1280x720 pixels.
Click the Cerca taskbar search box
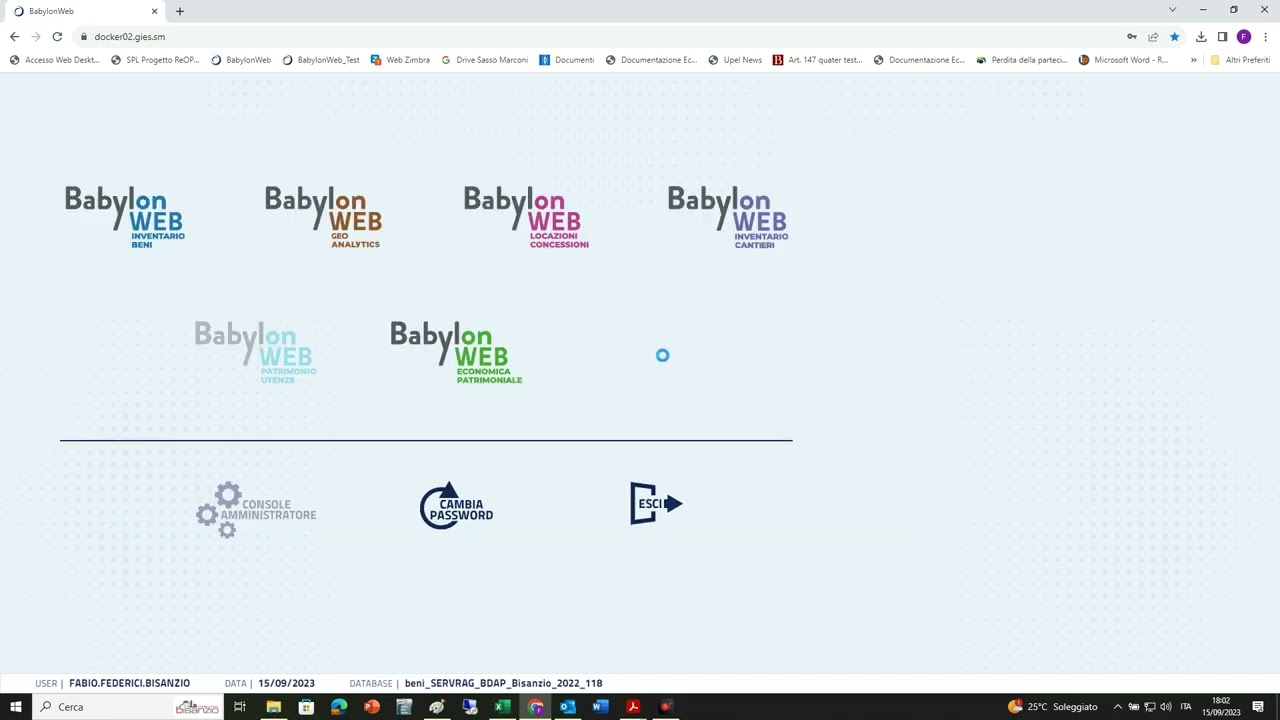130,707
